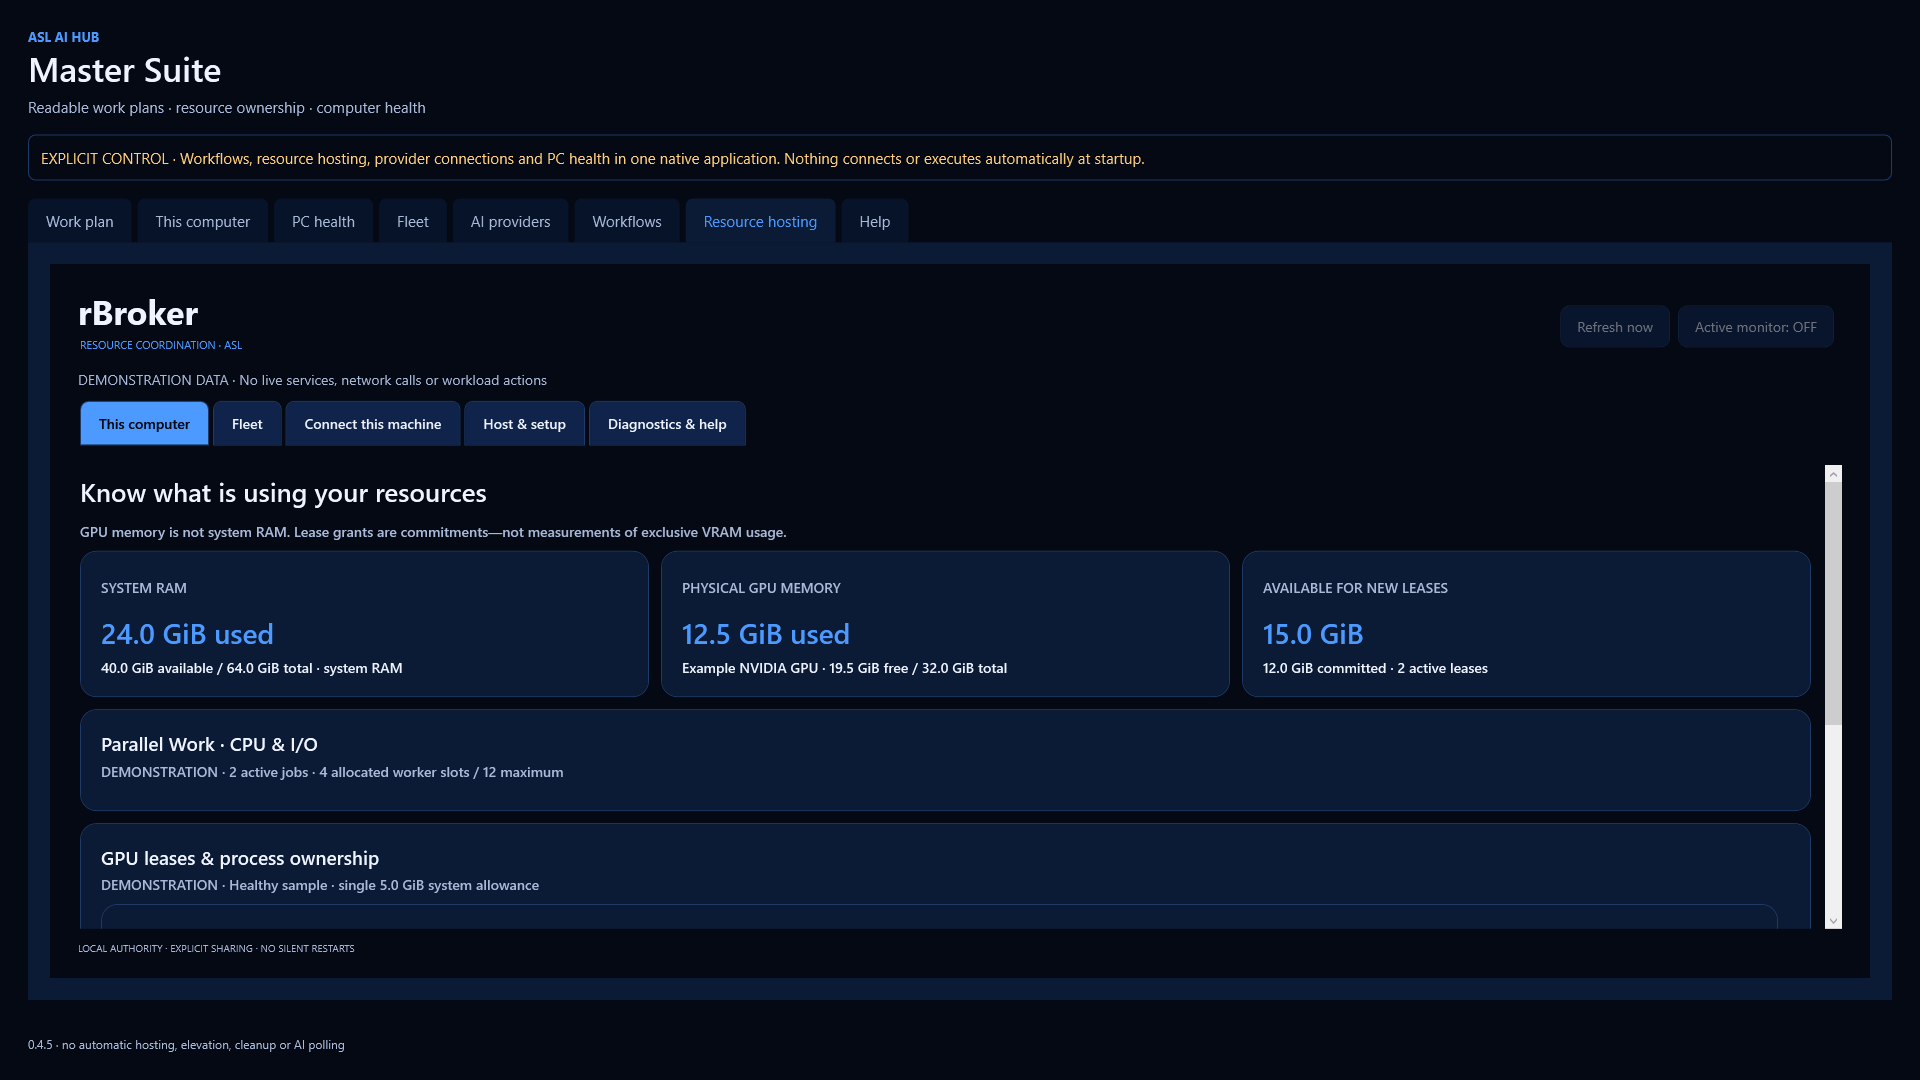Viewport: 1920px width, 1080px height.
Task: Click the 24.0 GiB used value
Action: coord(187,634)
